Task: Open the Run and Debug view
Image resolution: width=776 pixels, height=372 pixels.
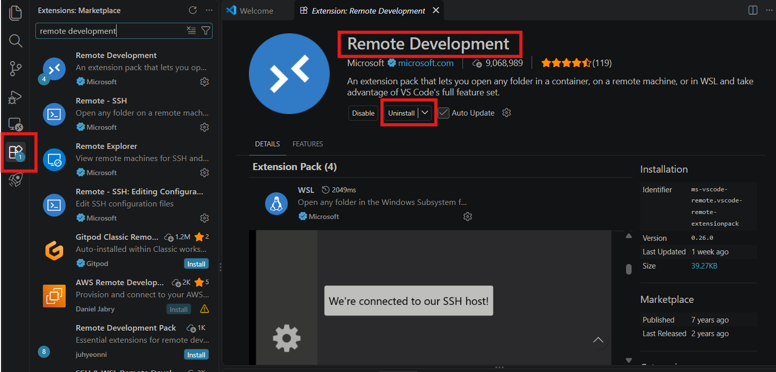Action: pyautogui.click(x=16, y=97)
